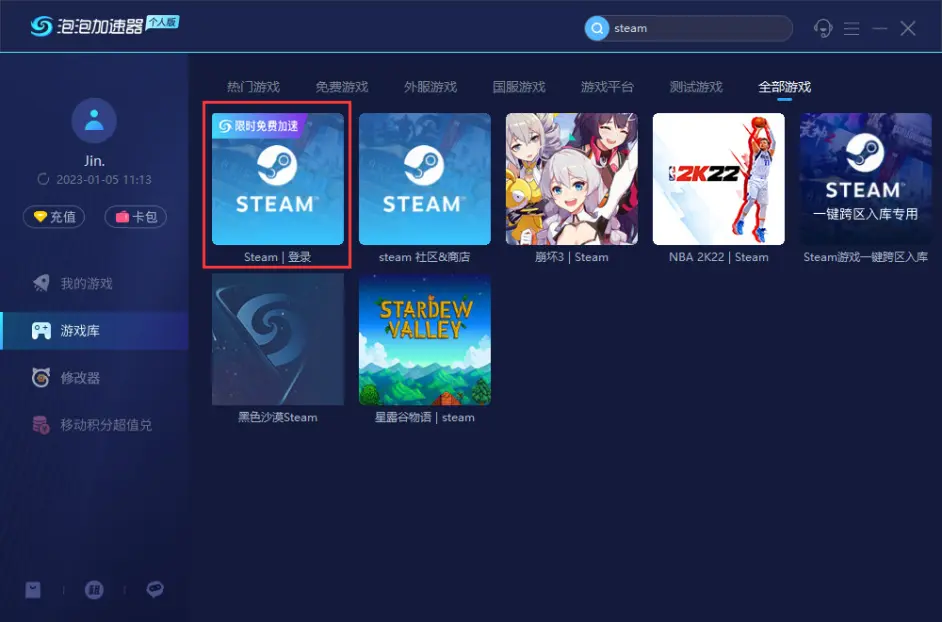Viewport: 942px width, 622px height.
Task: Open Steam一键跨区入库专用 tile
Action: (x=866, y=179)
